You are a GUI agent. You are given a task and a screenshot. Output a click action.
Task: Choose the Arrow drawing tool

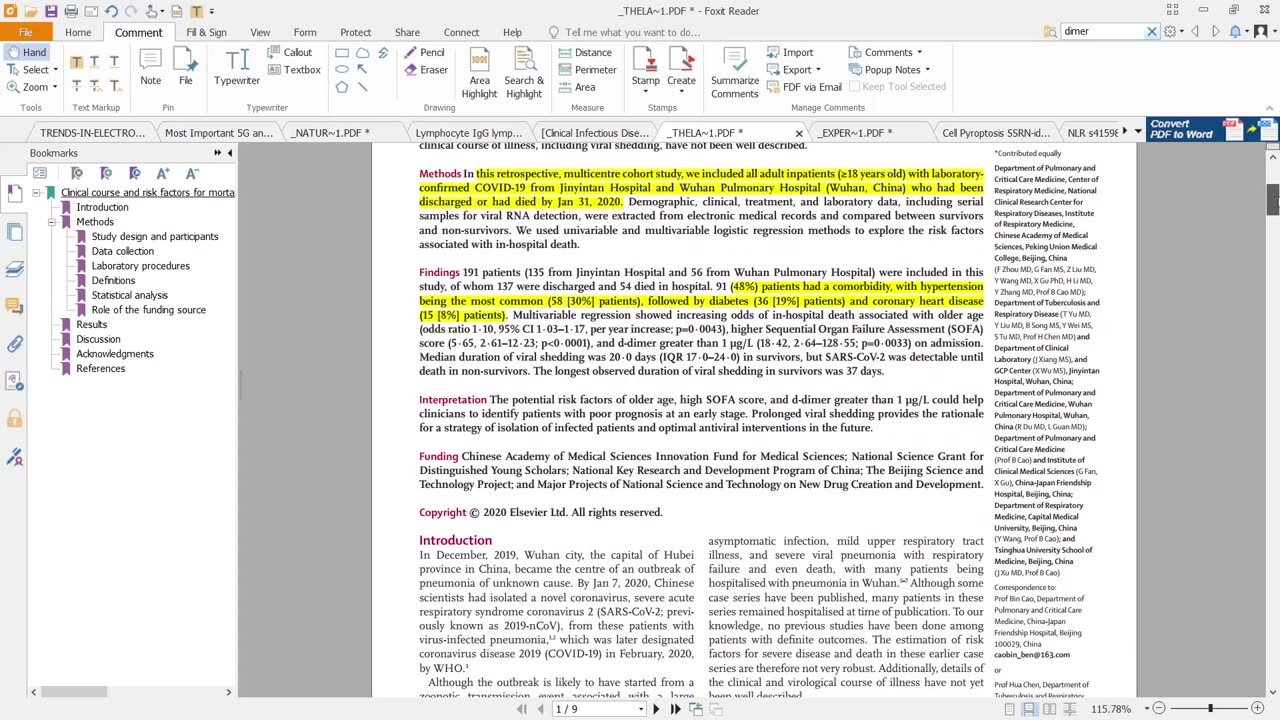point(362,69)
